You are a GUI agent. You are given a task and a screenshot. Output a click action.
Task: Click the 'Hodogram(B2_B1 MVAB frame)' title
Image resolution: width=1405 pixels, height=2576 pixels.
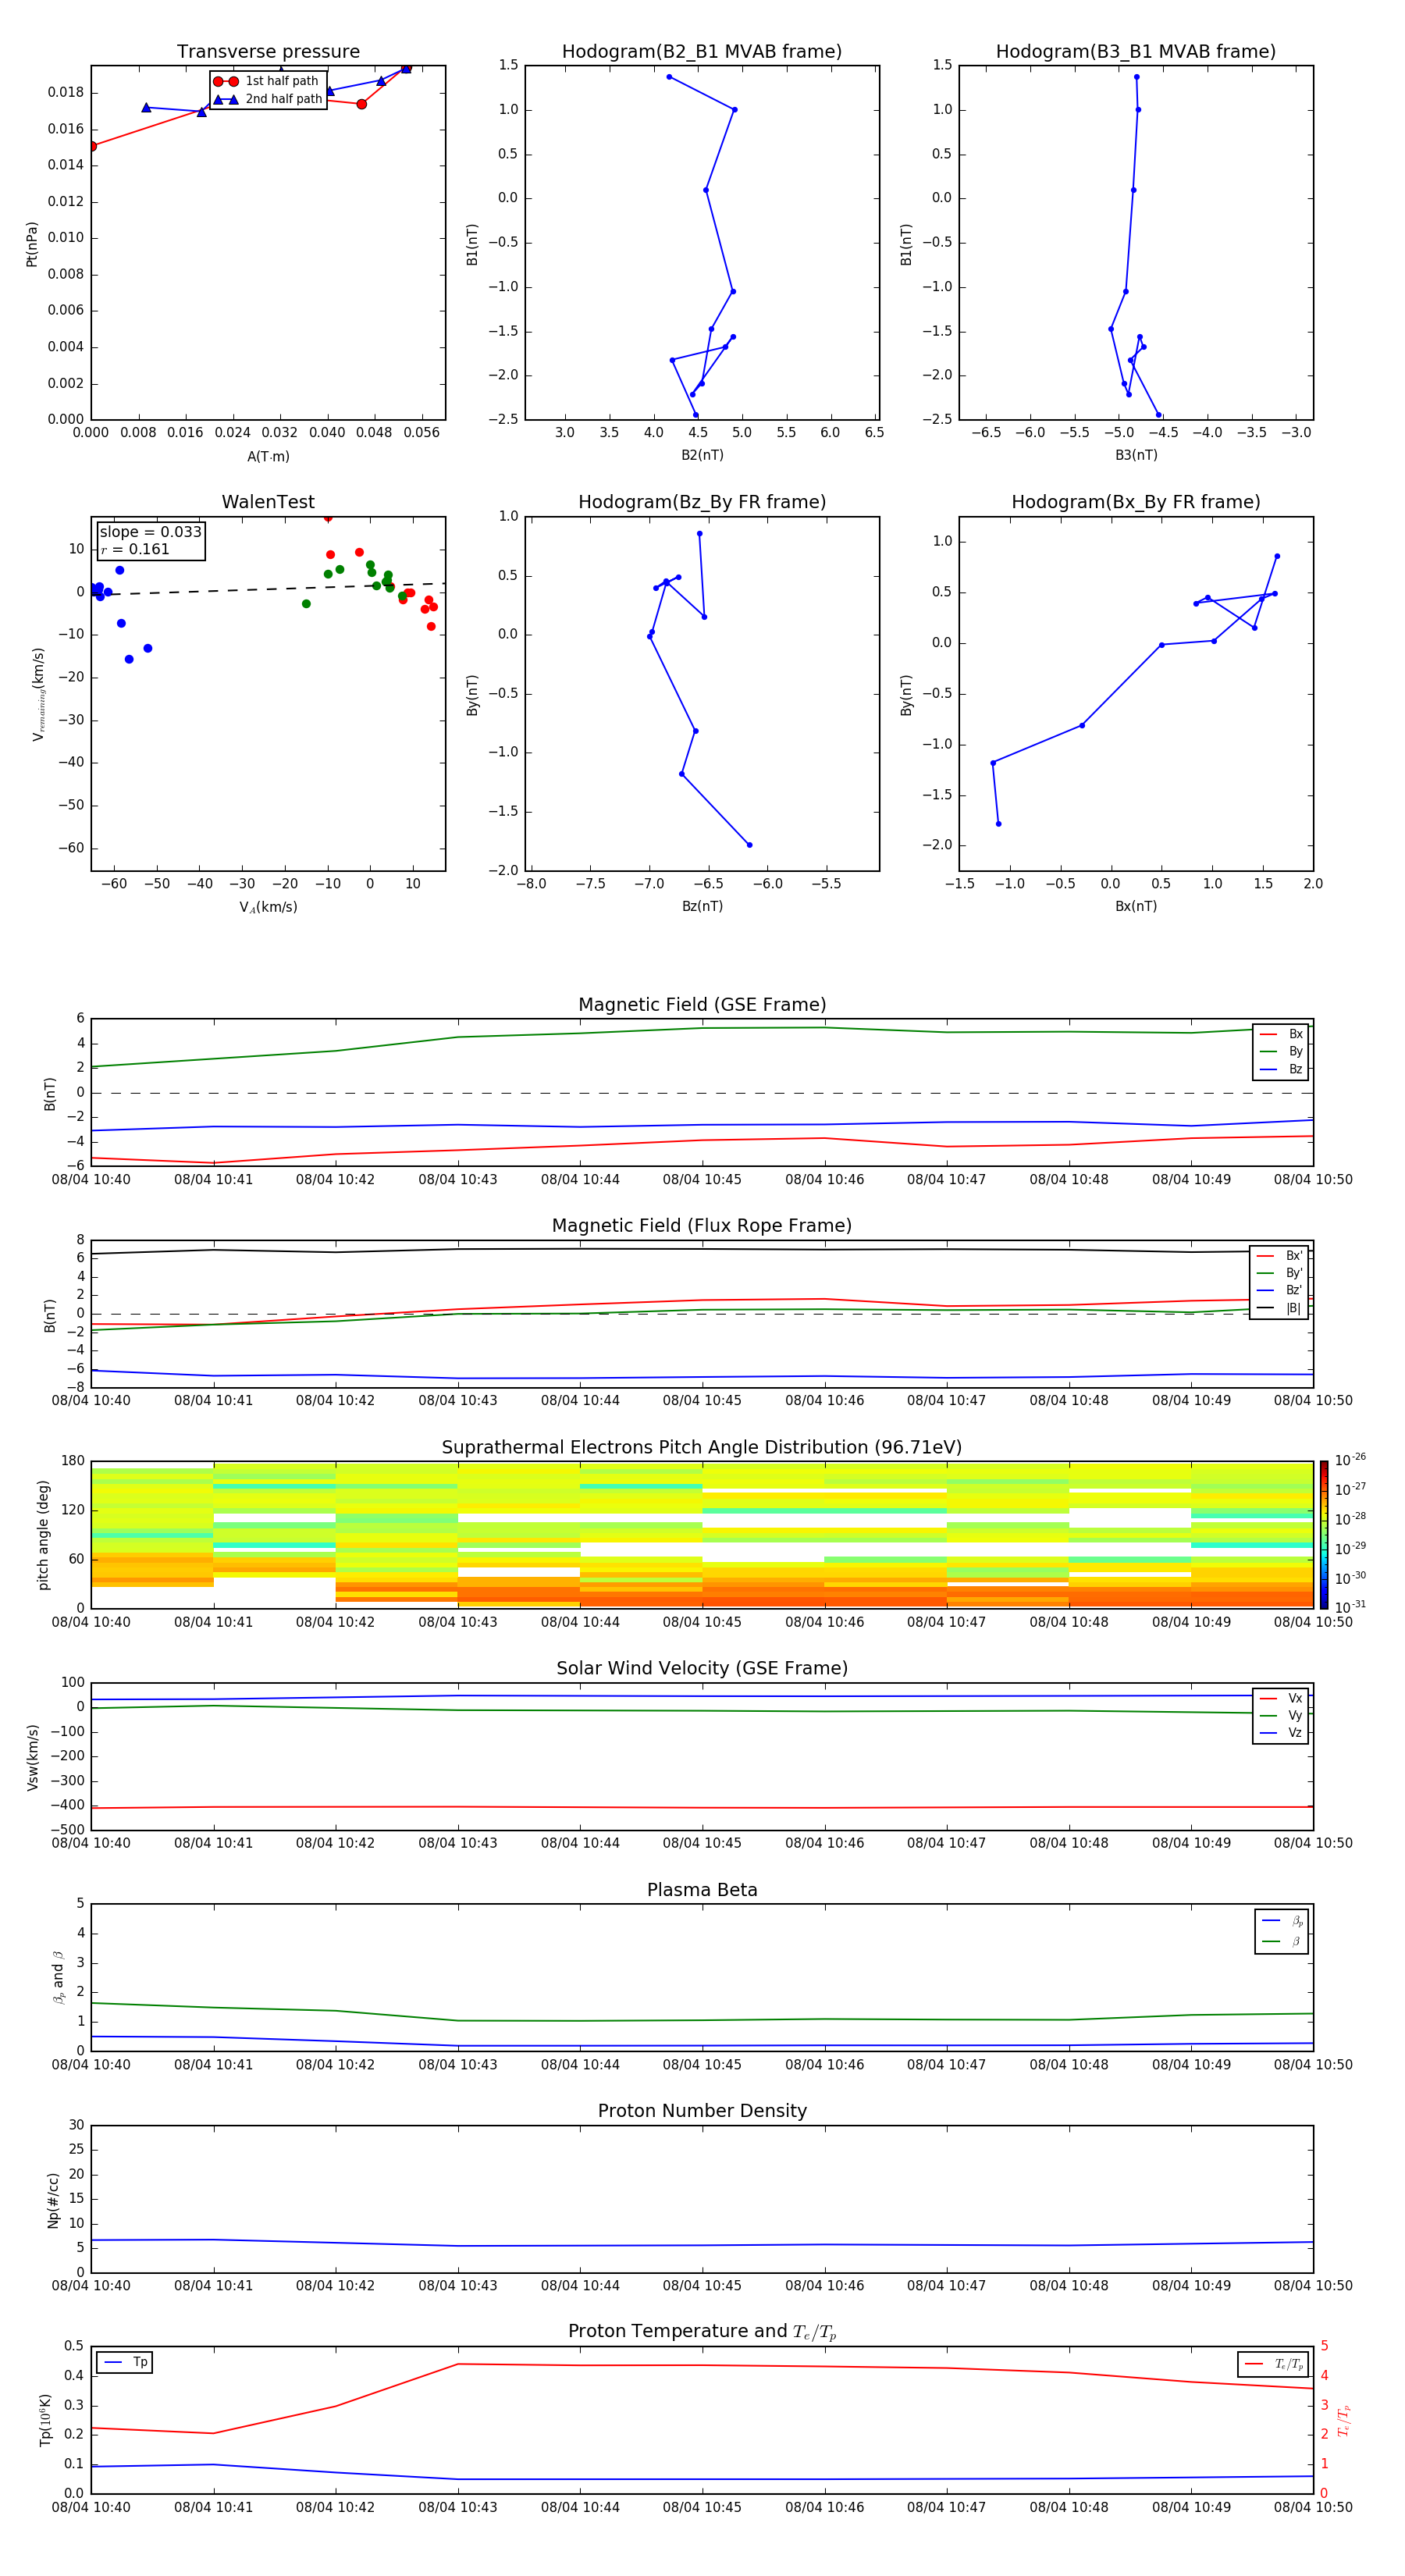click(x=702, y=51)
